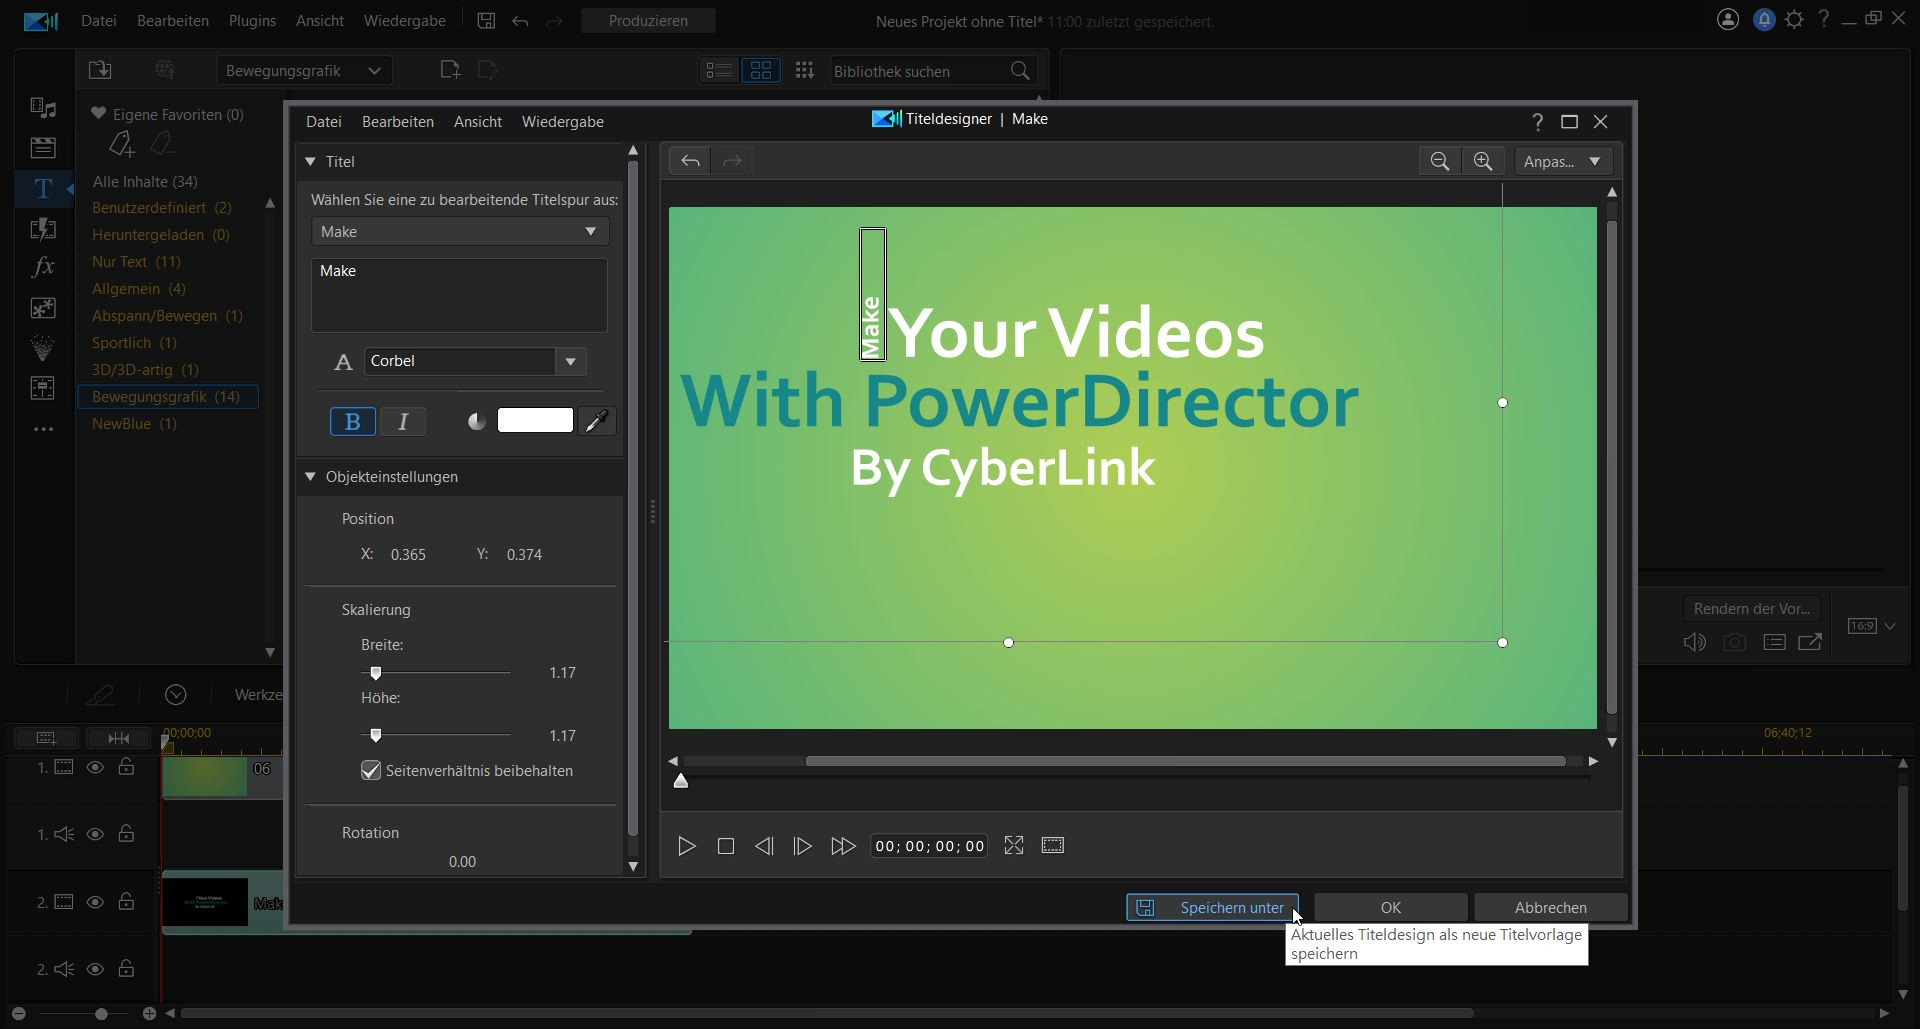Open the Corbel font dropdown
Image resolution: width=1920 pixels, height=1029 pixels.
coord(571,361)
